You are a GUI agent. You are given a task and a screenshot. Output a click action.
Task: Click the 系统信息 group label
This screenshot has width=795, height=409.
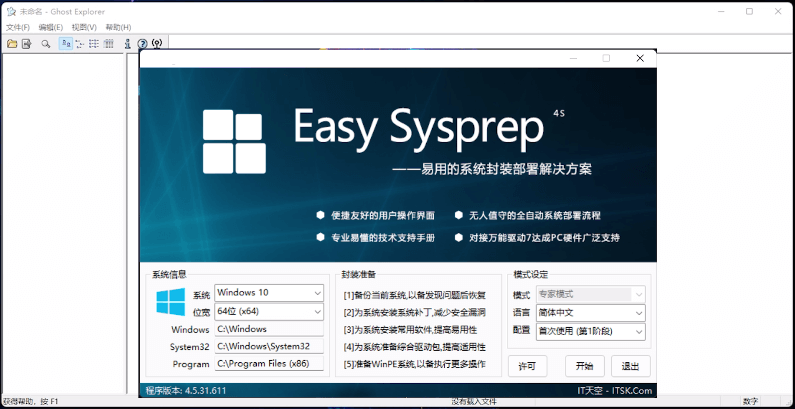(169, 275)
